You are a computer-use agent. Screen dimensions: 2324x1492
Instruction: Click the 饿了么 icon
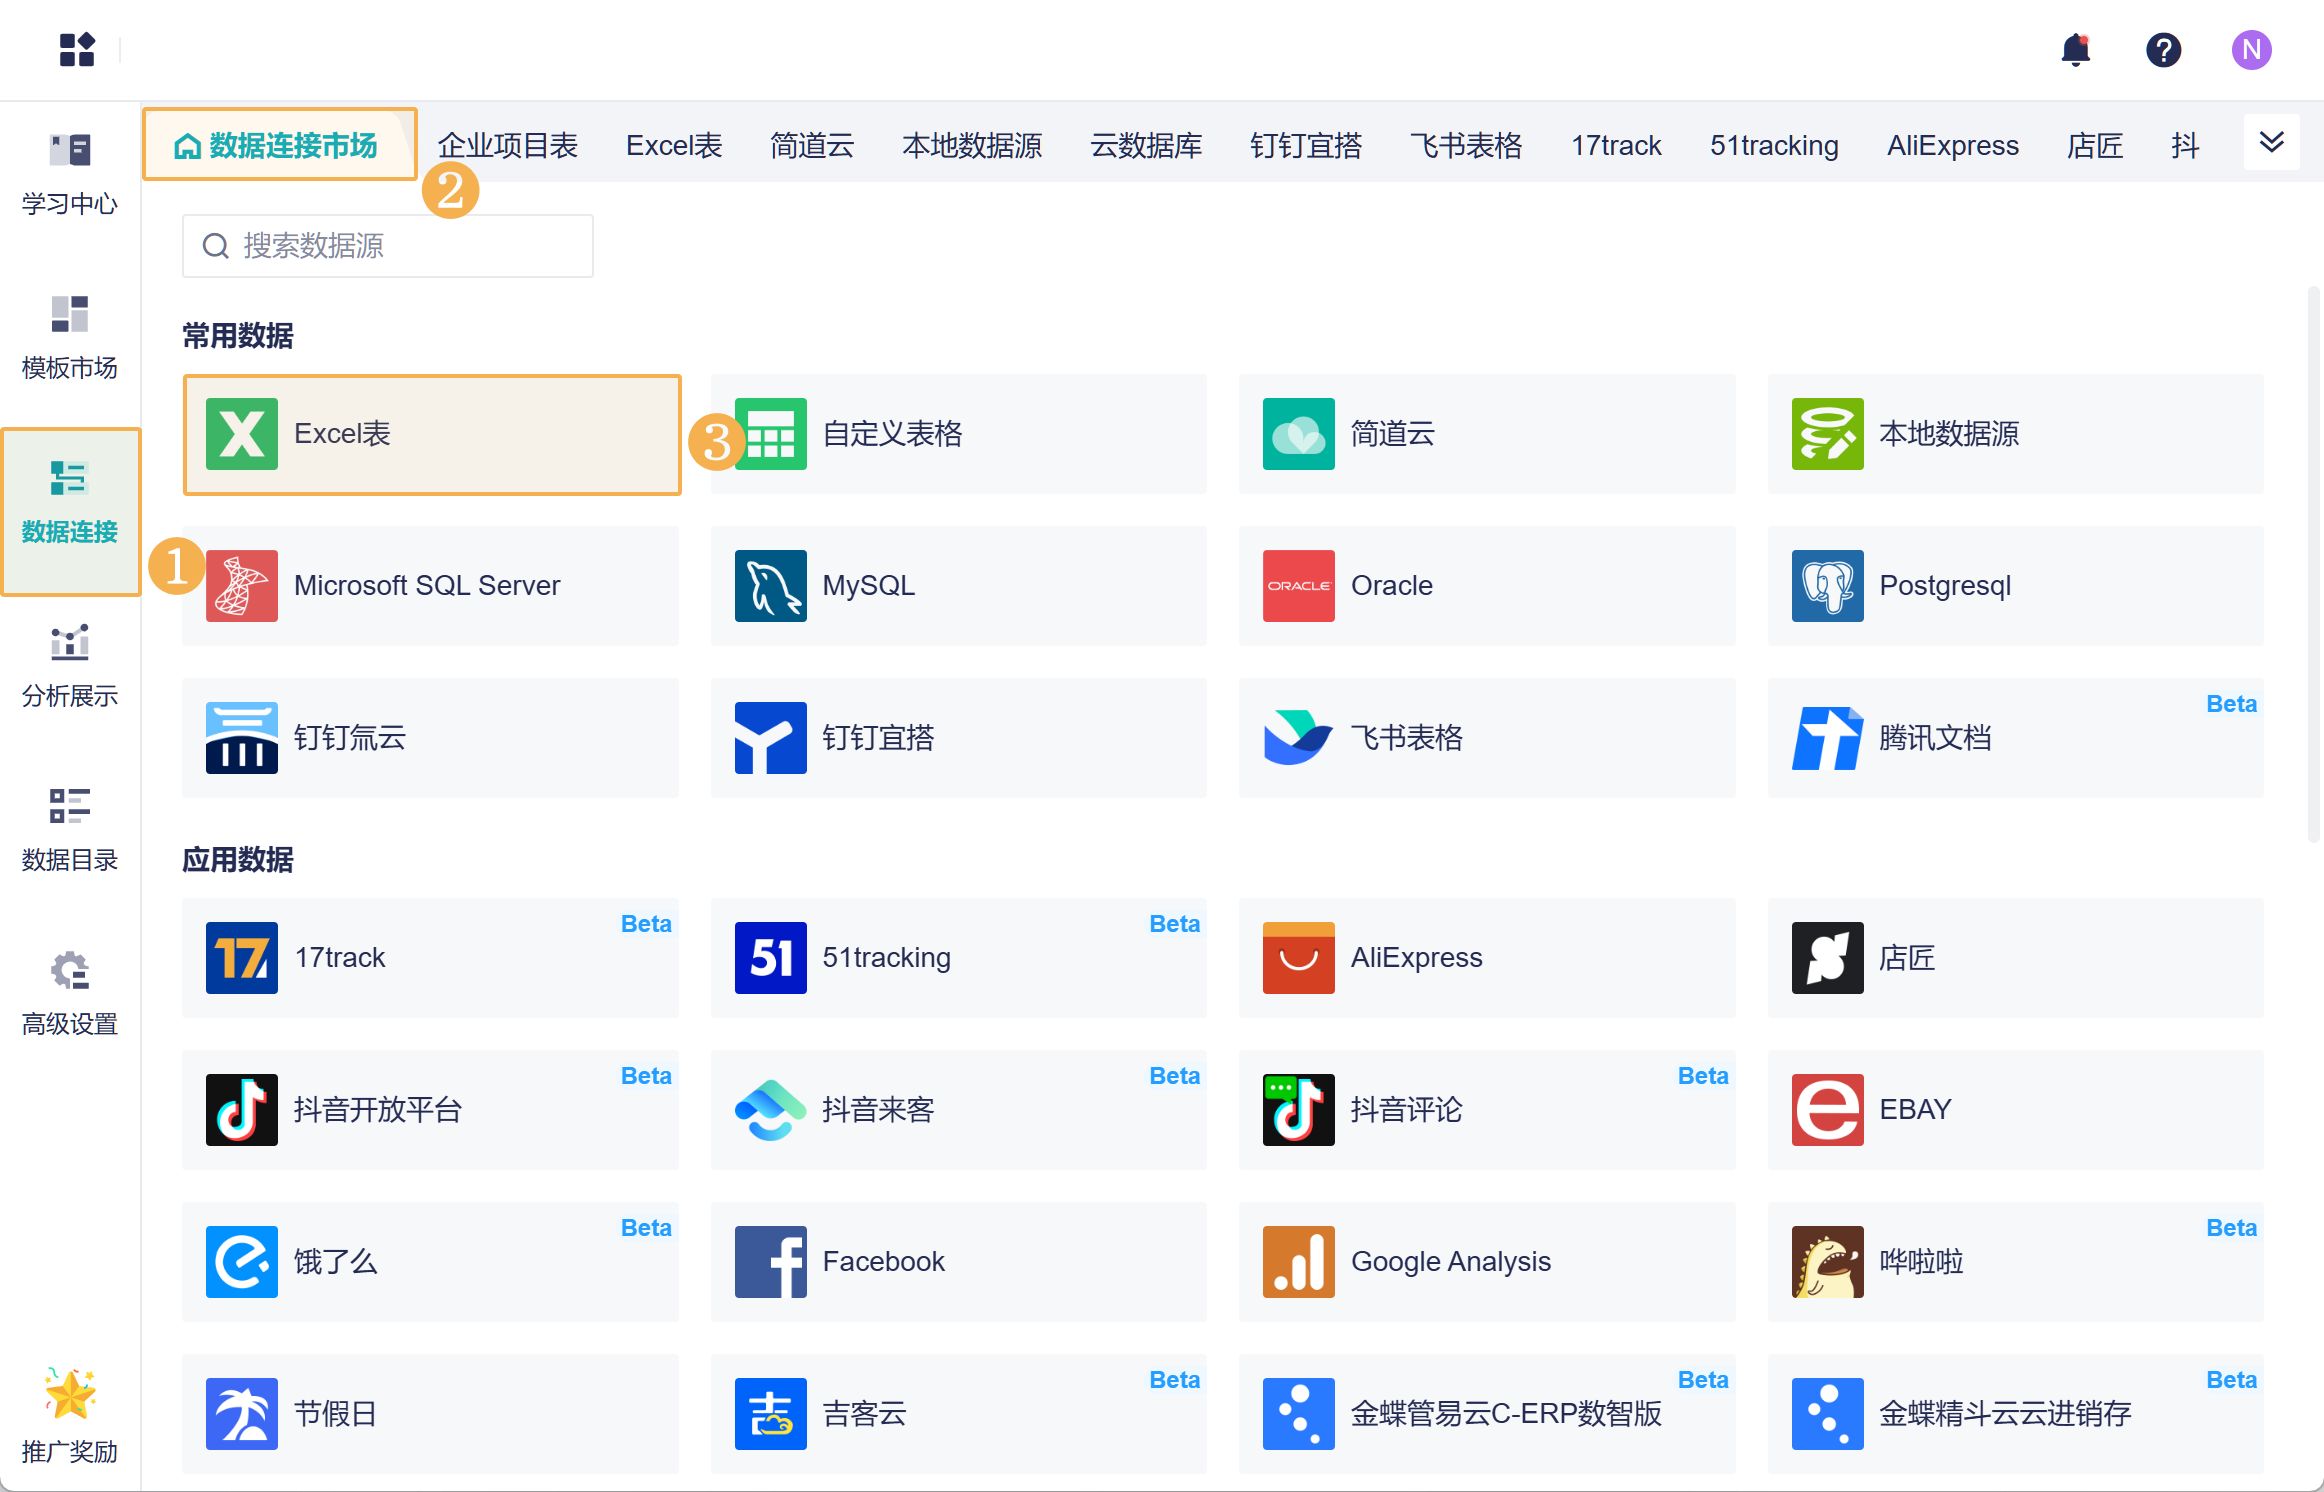click(242, 1262)
